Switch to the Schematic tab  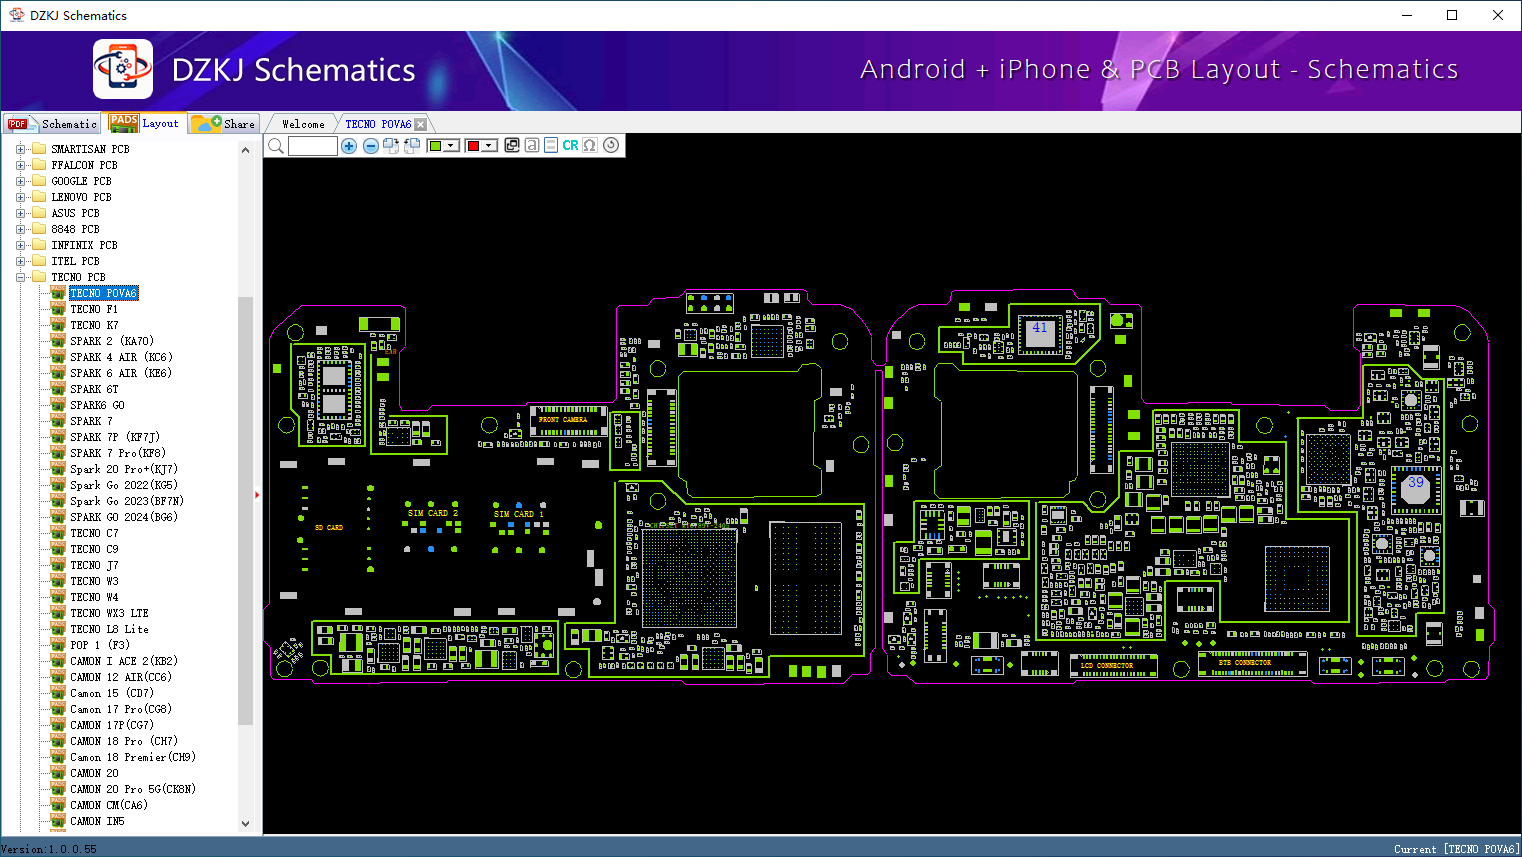point(53,124)
